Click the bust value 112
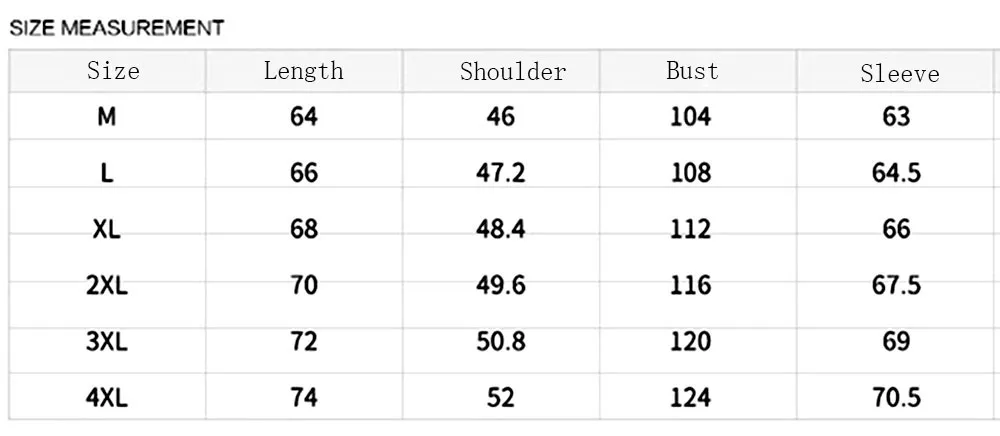The height and width of the screenshot is (436, 1000). coord(691,229)
